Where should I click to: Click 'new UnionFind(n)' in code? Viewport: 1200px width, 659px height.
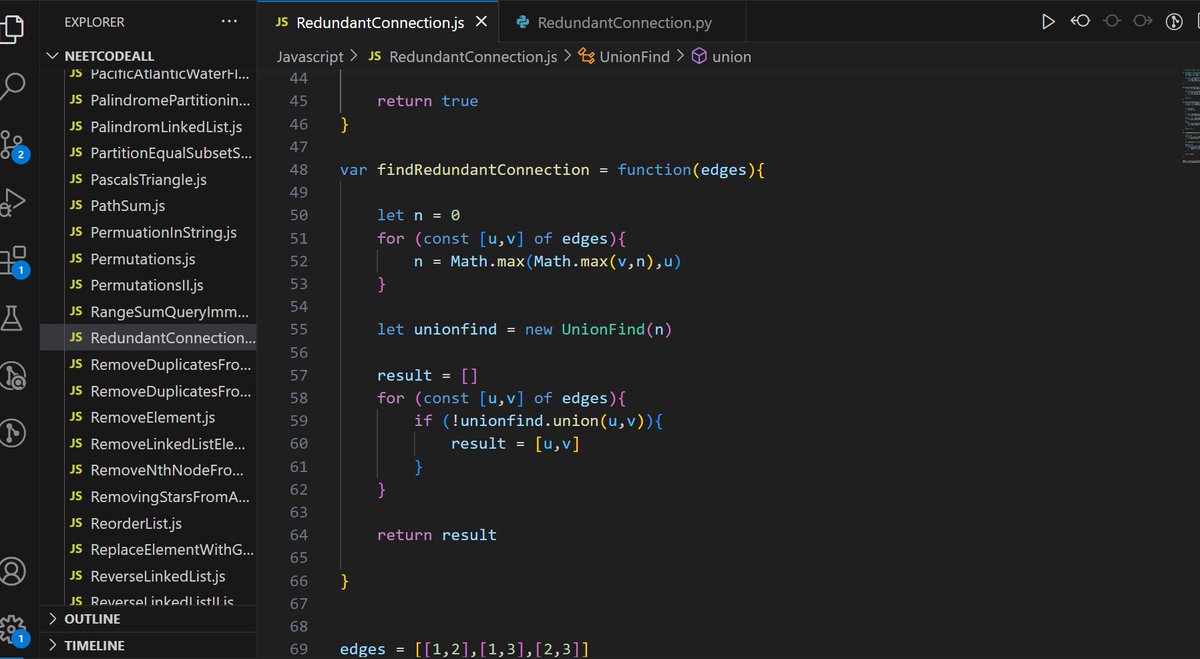(x=599, y=329)
